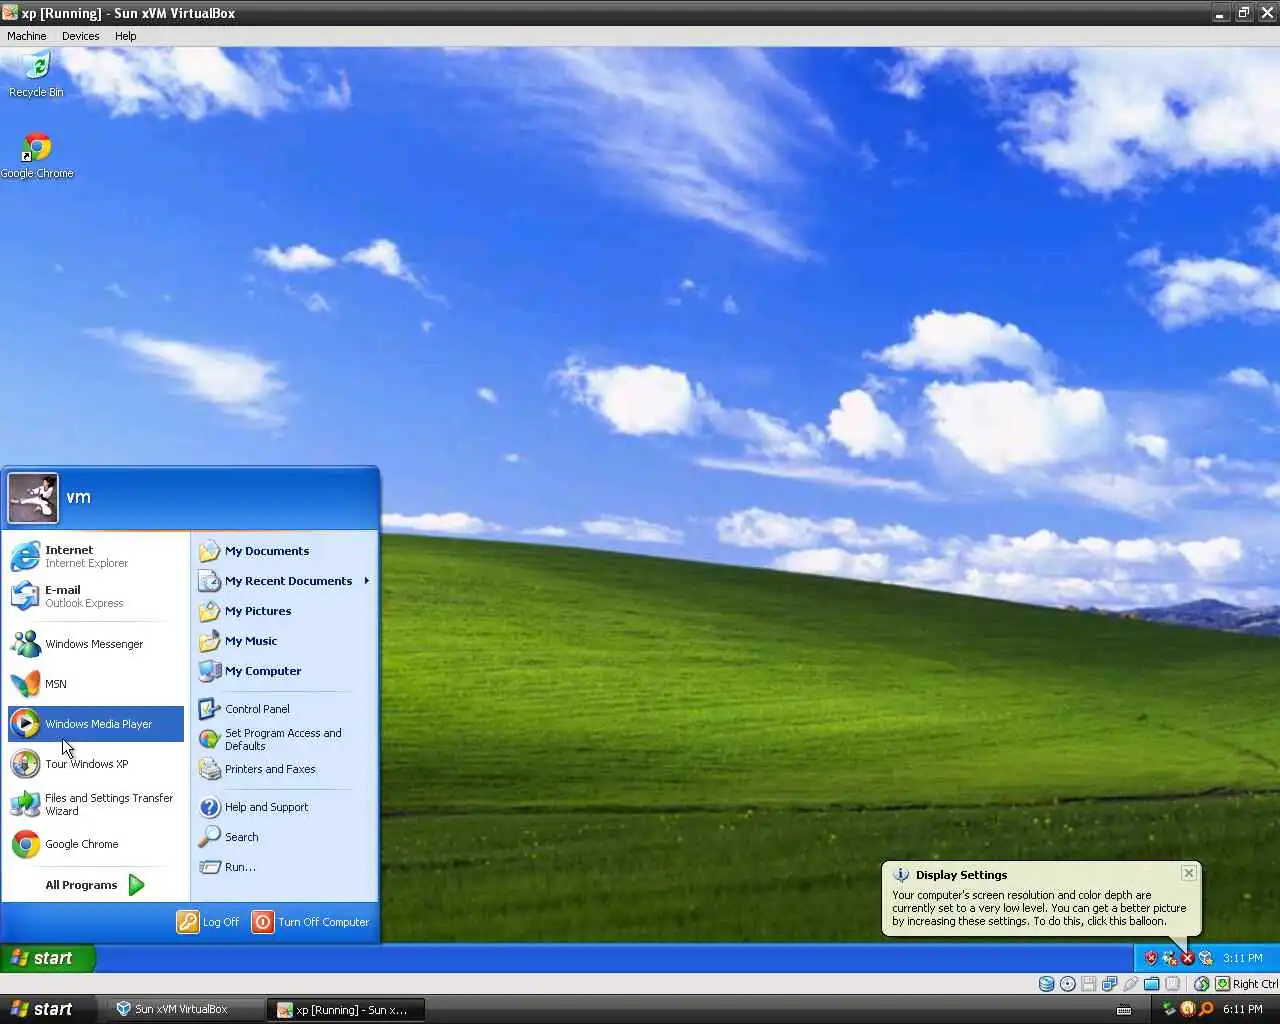This screenshot has height=1024, width=1280.
Task: Open Google Chrome from start menu list
Action: pos(96,844)
